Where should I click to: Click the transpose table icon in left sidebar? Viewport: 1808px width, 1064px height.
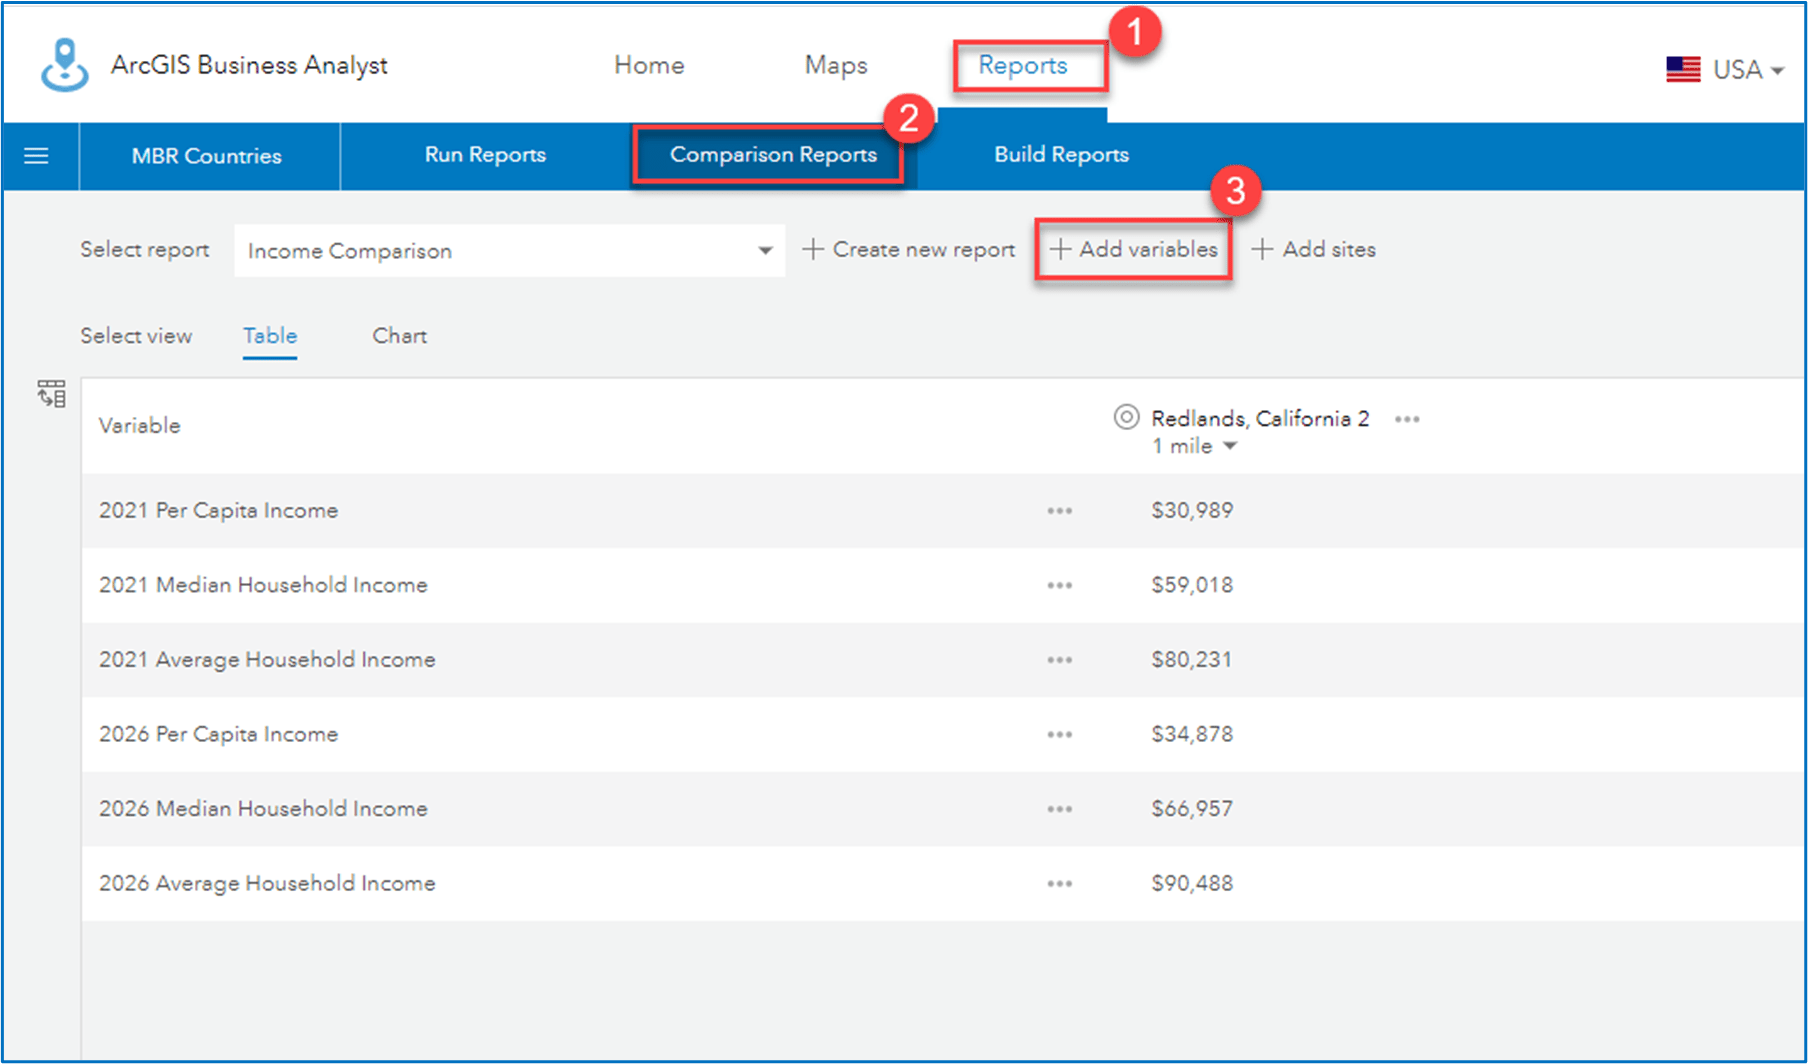coord(50,394)
